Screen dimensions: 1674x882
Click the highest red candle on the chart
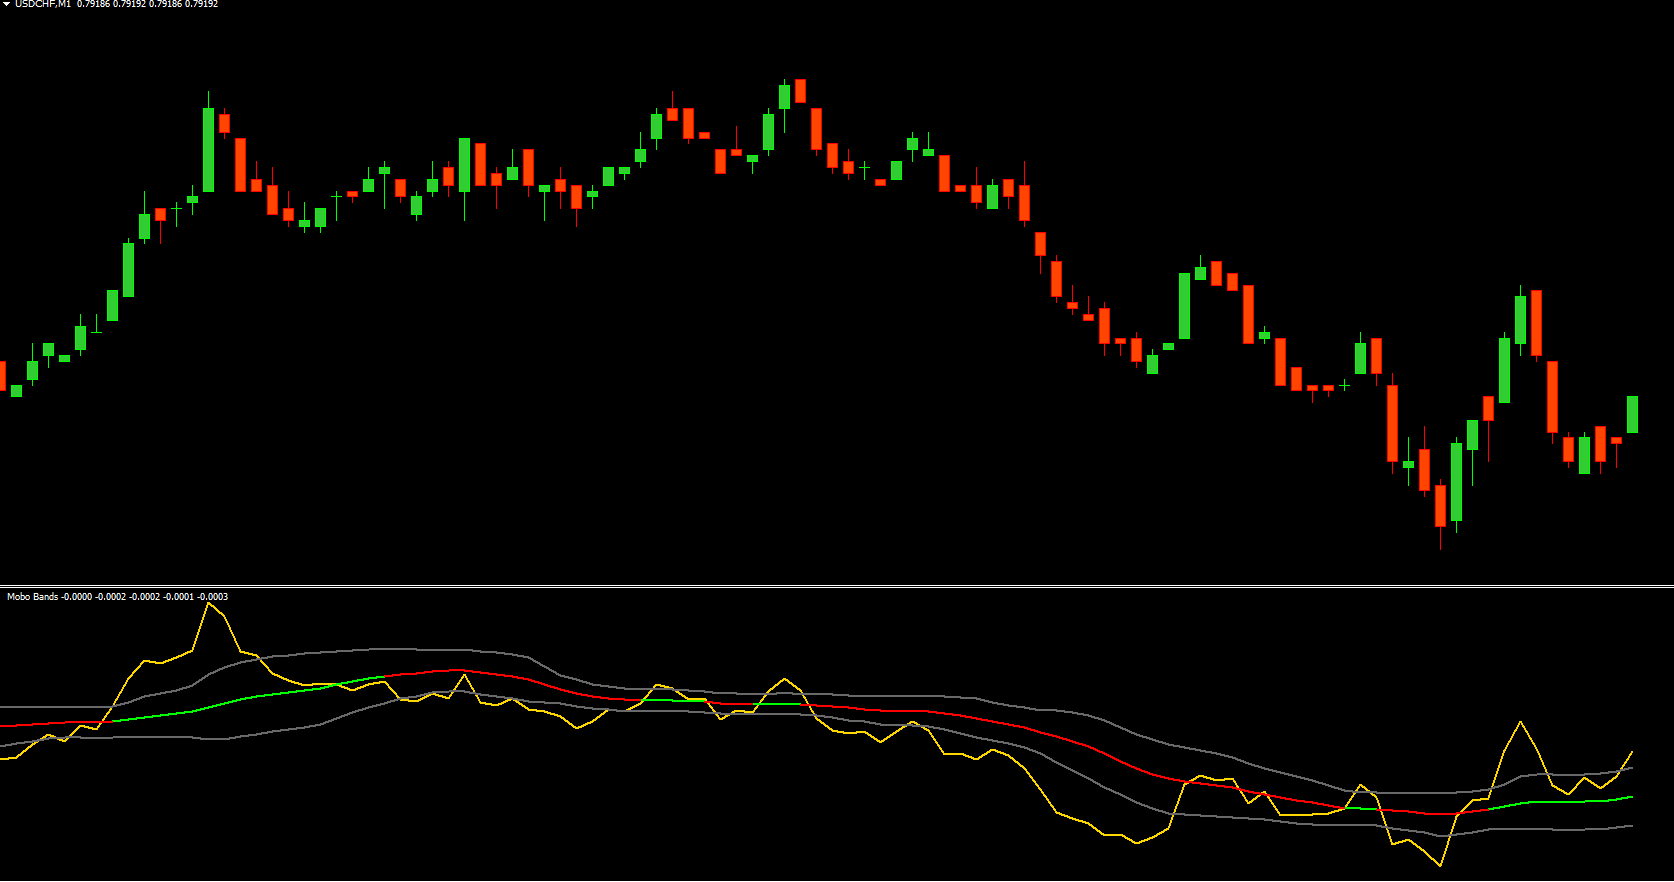click(800, 91)
